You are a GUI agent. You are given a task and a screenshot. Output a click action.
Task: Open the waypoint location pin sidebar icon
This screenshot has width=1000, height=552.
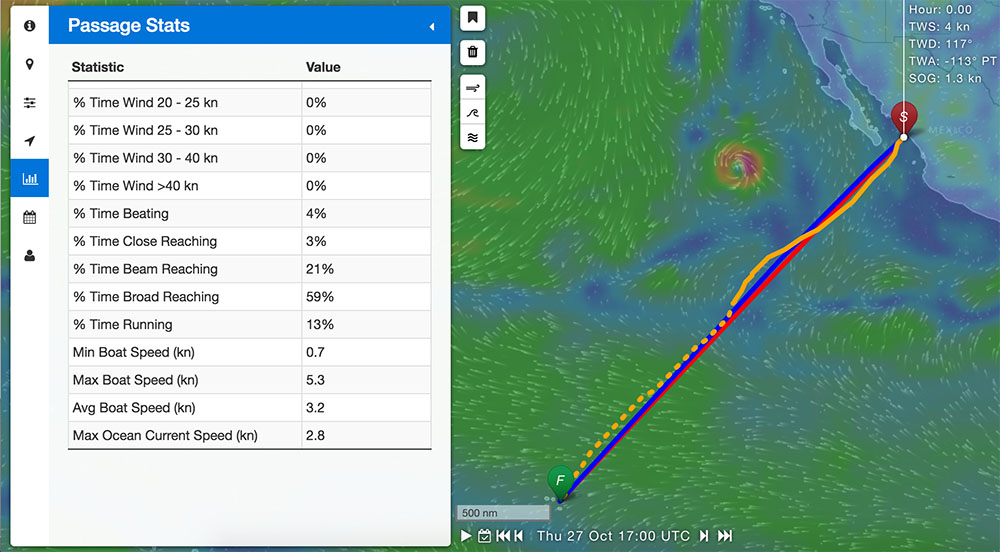(29, 64)
